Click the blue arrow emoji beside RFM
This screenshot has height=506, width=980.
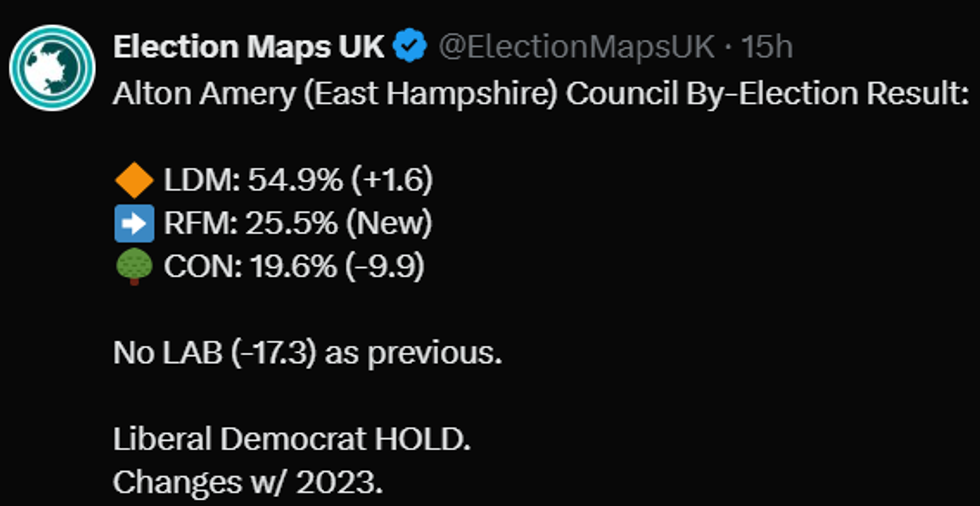tap(133, 223)
